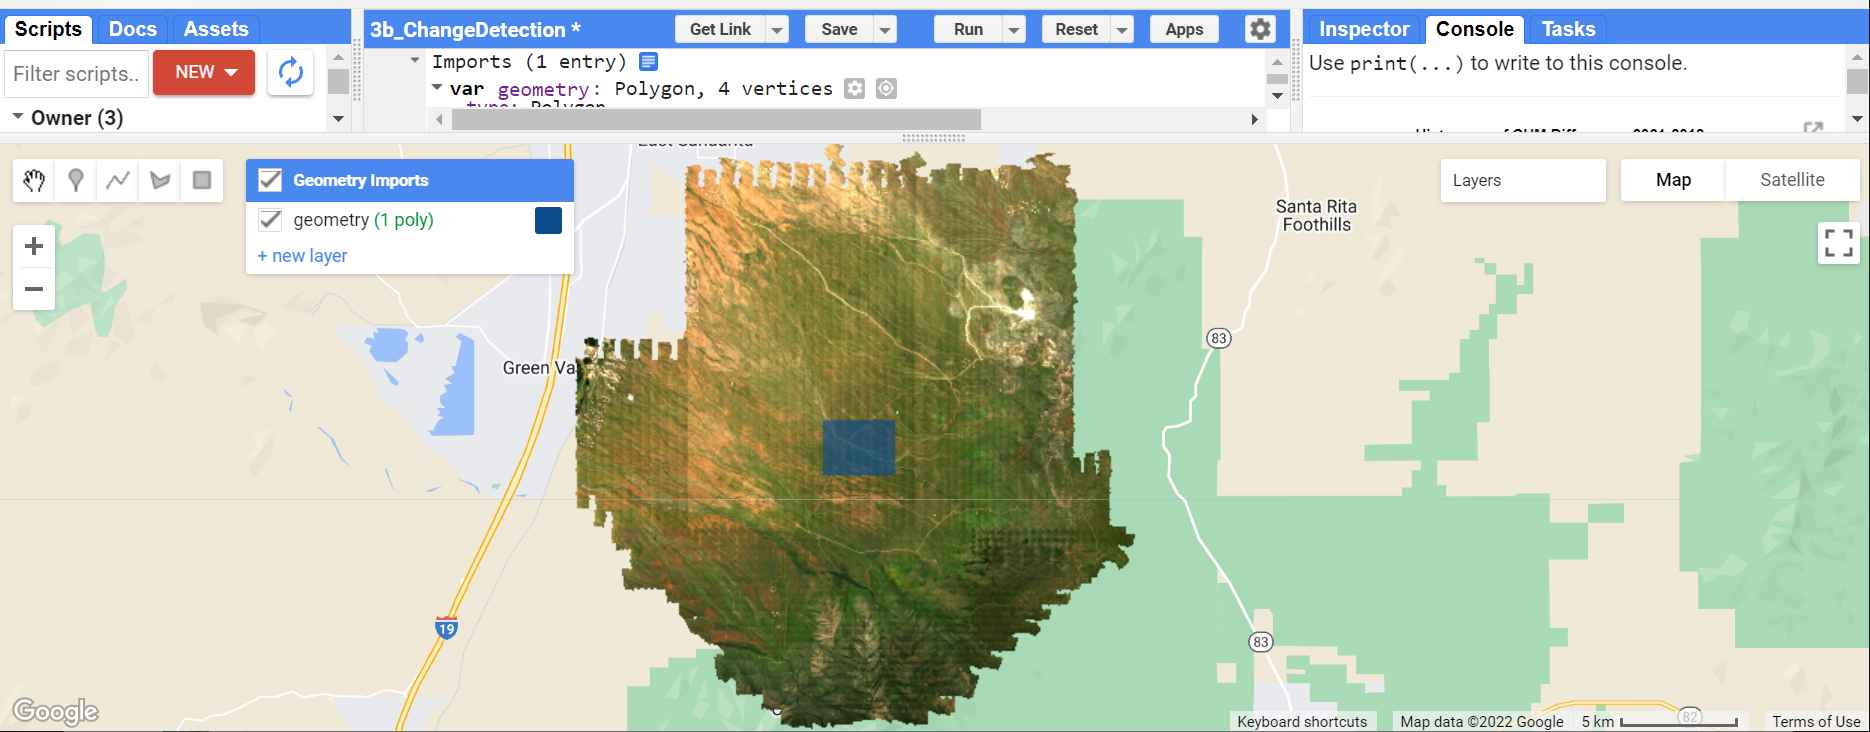Zoom in on the map
This screenshot has height=732, width=1870.
tap(34, 246)
